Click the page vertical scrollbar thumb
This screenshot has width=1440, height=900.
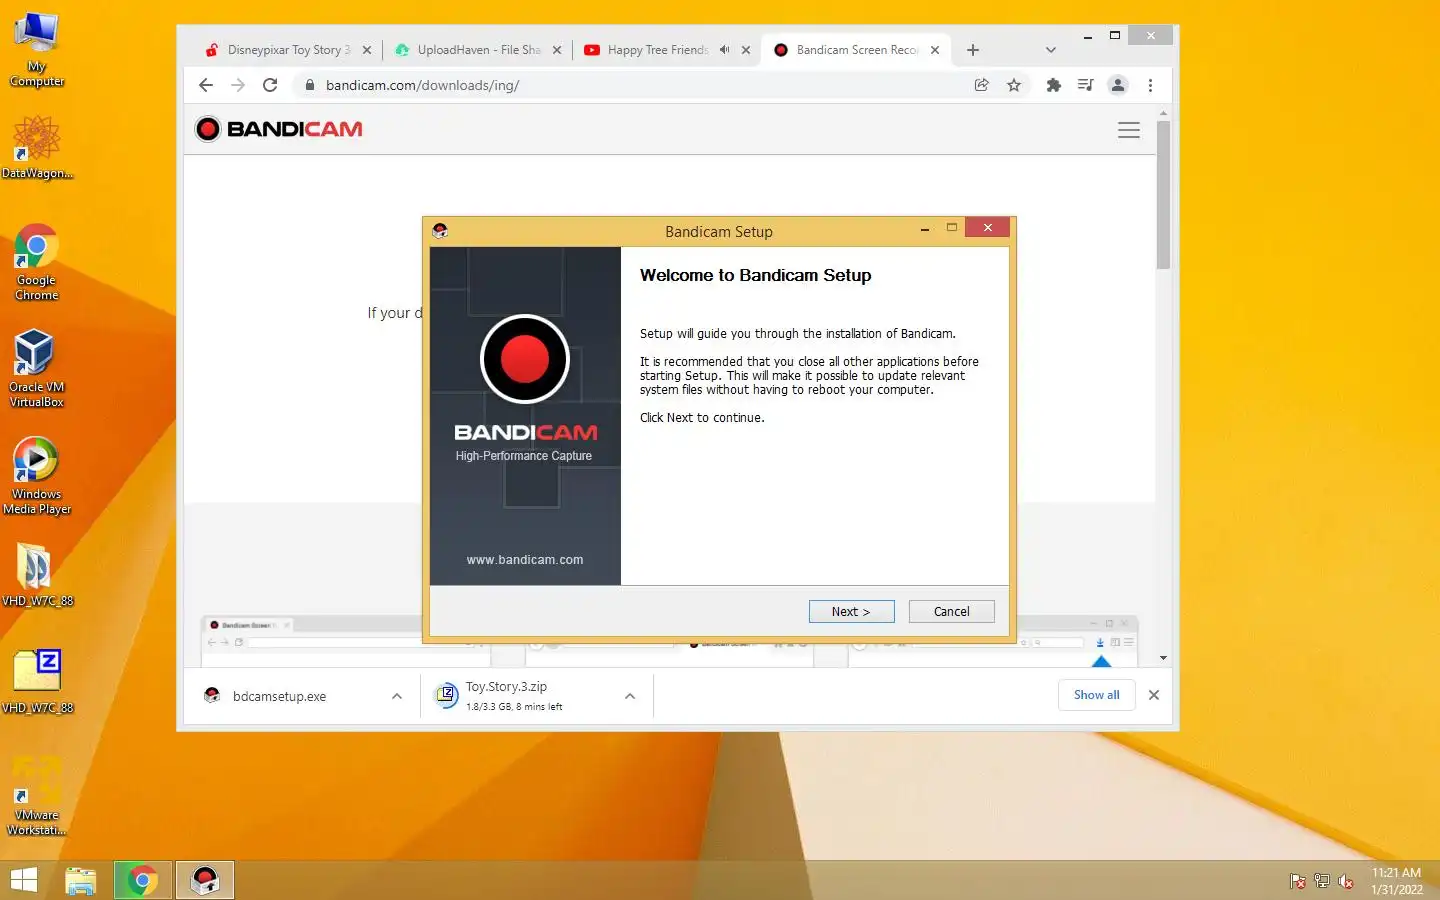click(1163, 195)
